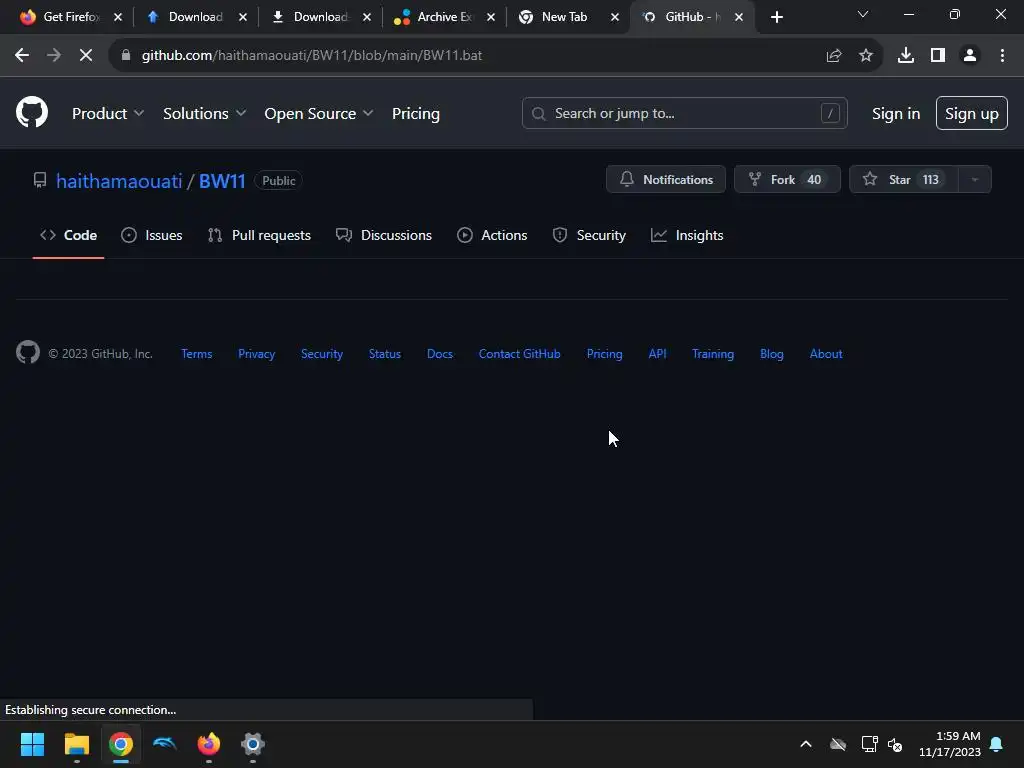Open the haithamaouati user profile link
This screenshot has width=1024, height=768.
click(x=119, y=181)
